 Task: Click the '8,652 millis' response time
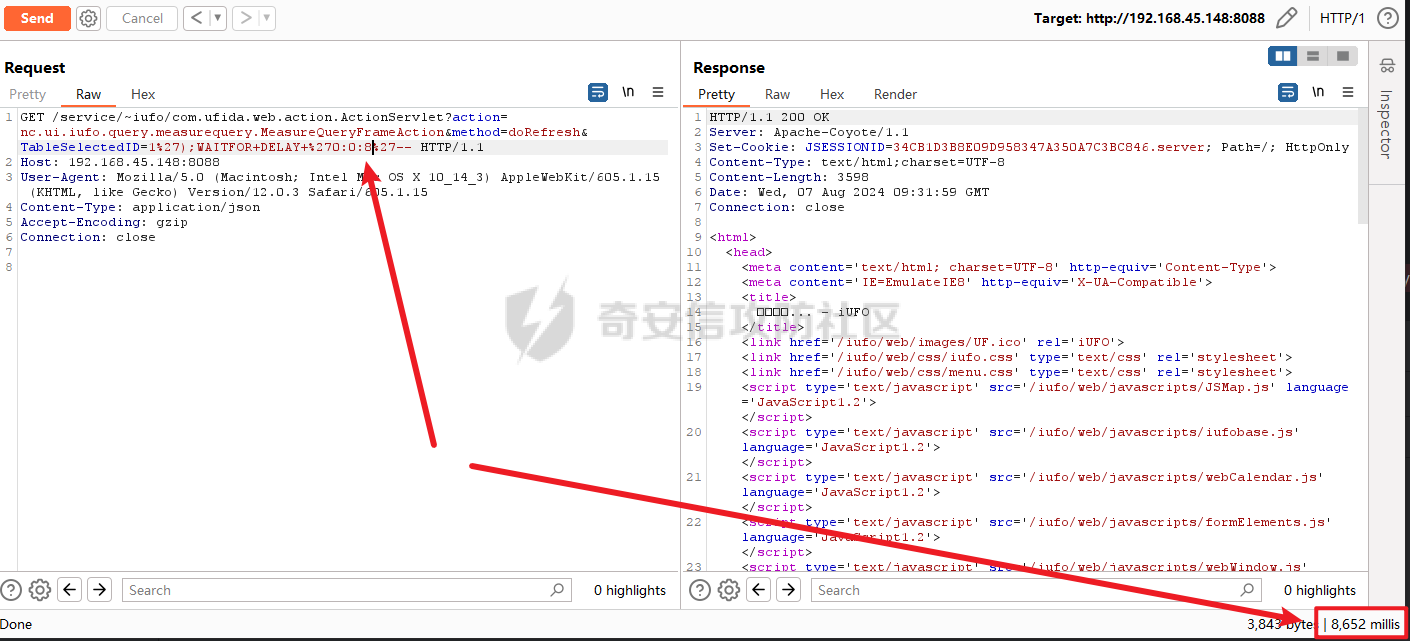click(x=1365, y=624)
